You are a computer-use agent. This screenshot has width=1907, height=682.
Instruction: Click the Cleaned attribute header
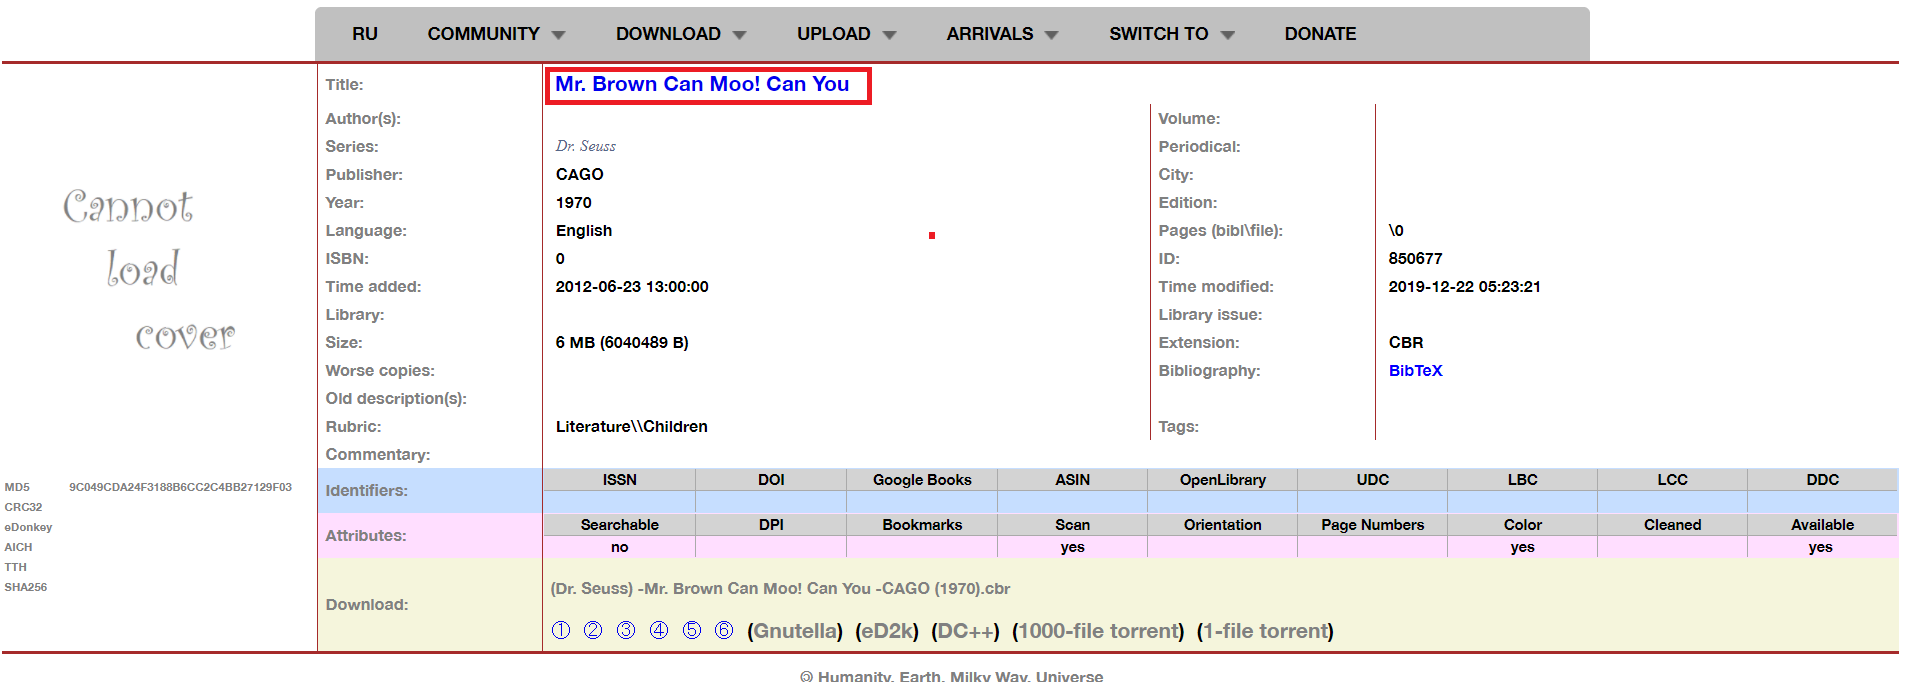pos(1673,525)
